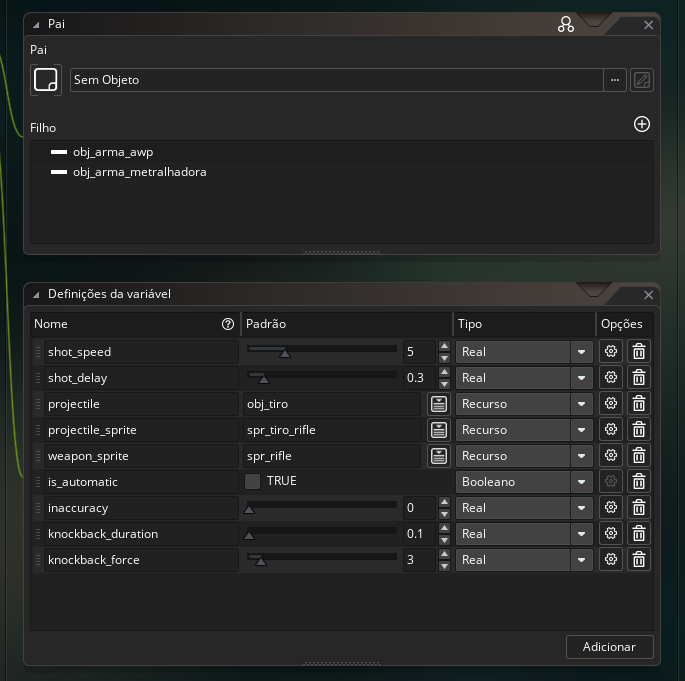This screenshot has height=681, width=685.
Task: Open the resource picker for weapon_sprite
Action: click(x=439, y=456)
